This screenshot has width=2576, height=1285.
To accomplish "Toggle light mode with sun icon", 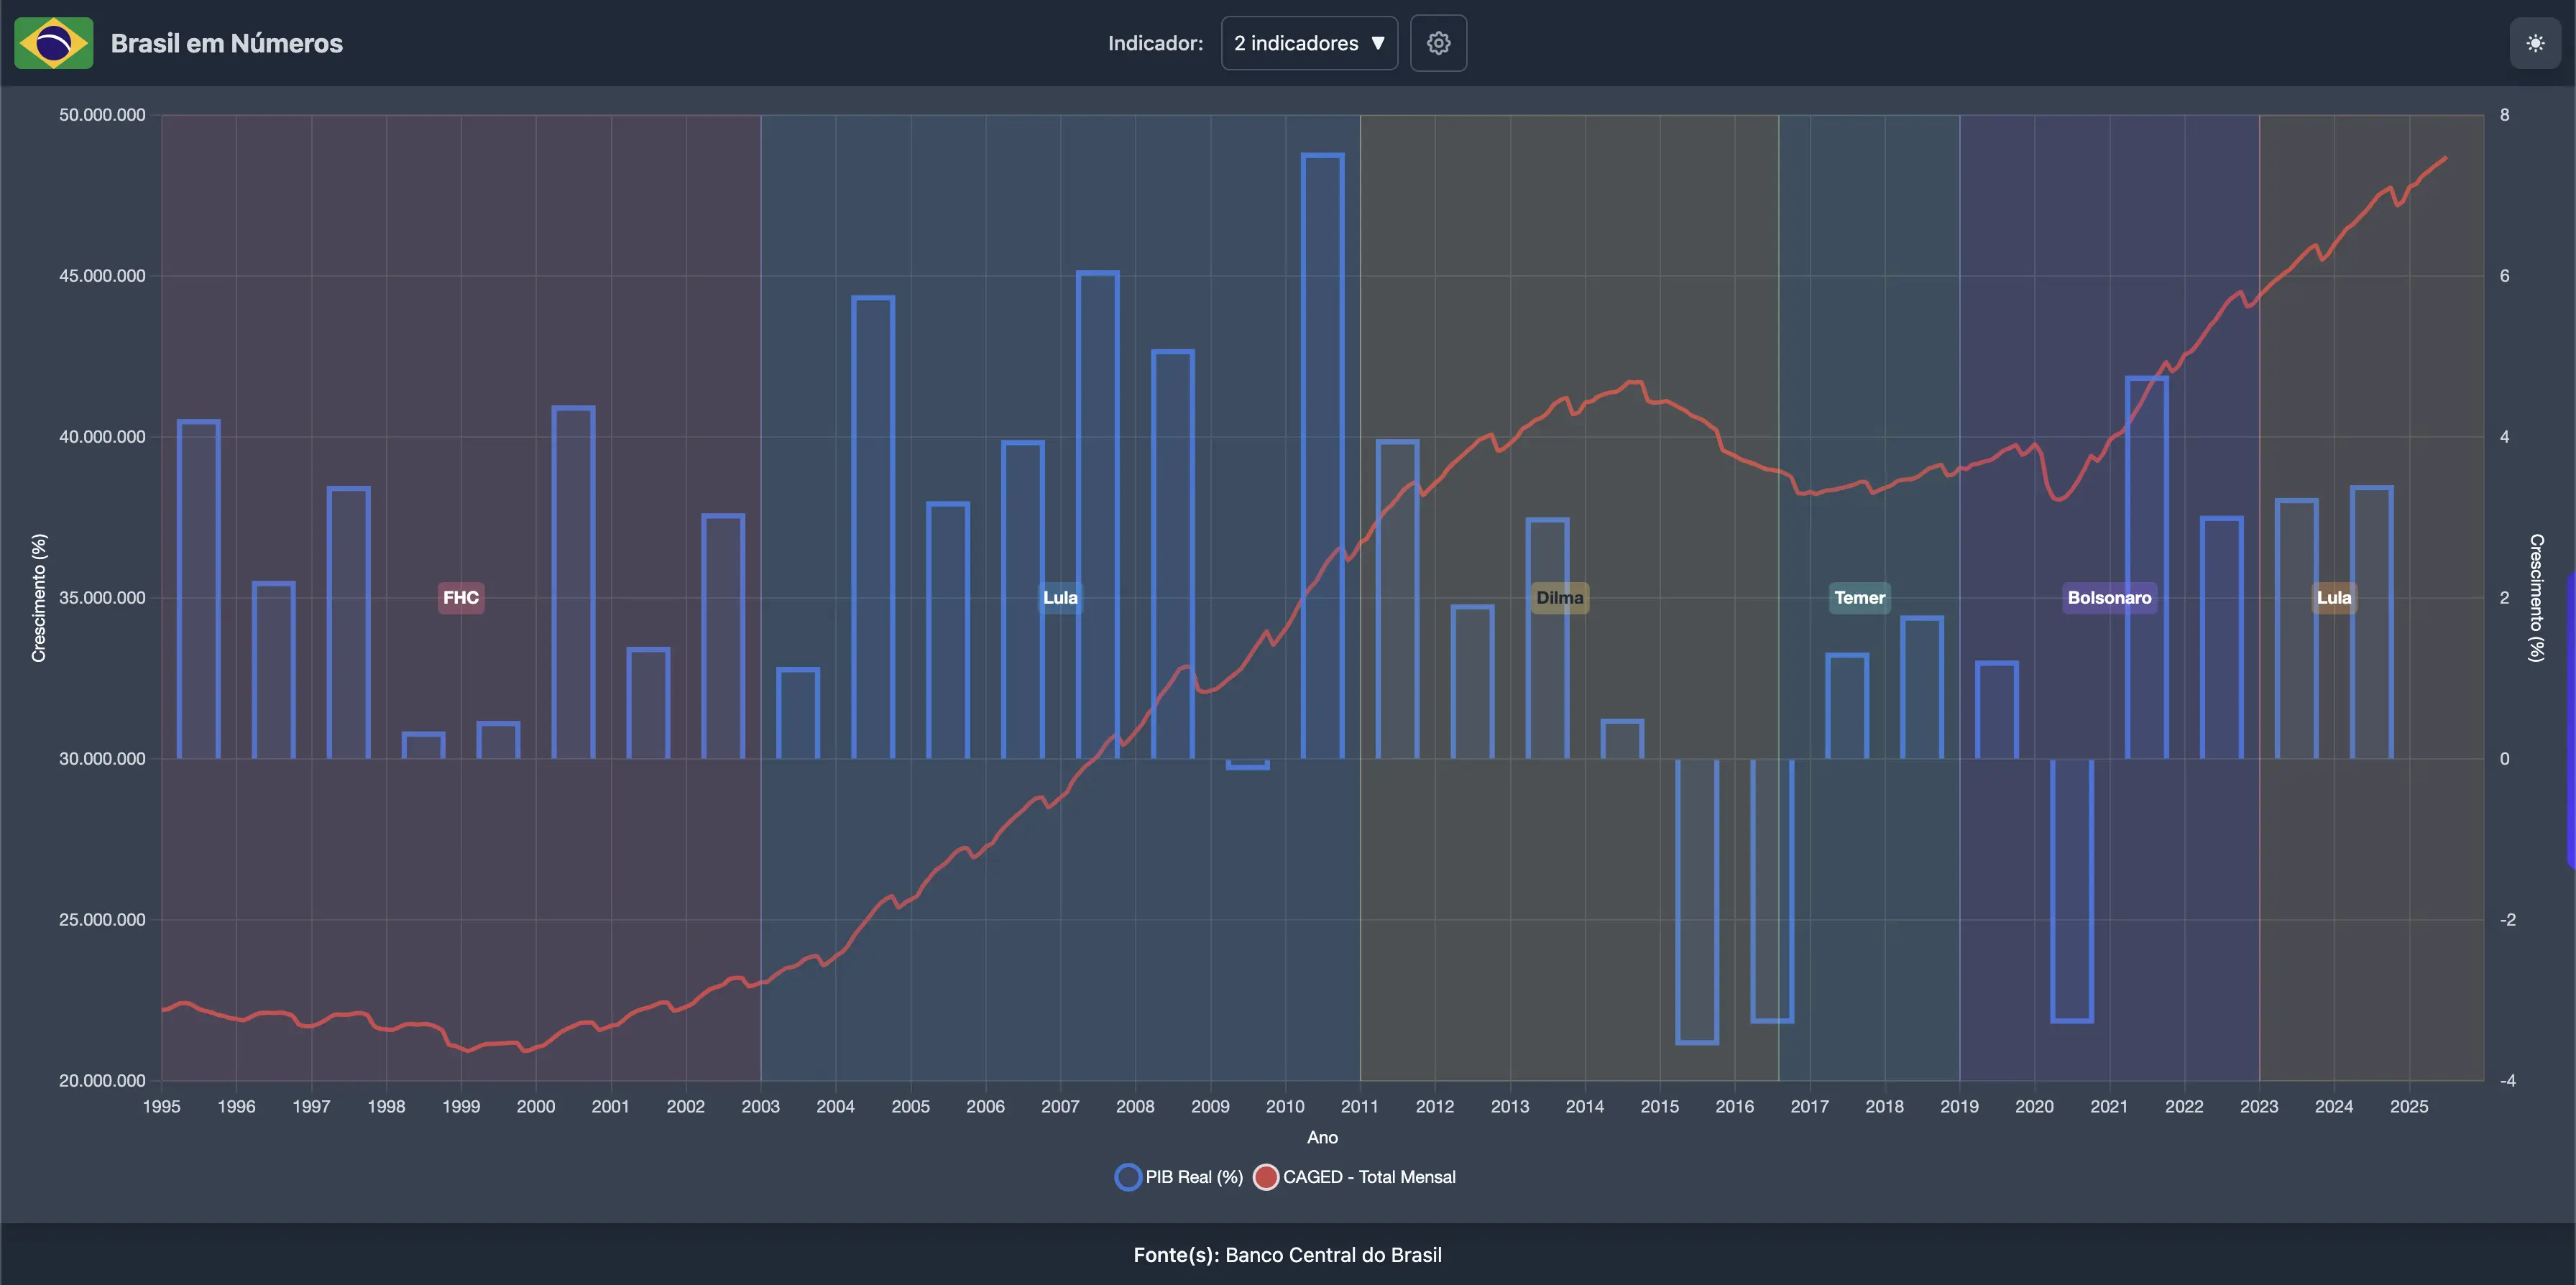I will tap(2535, 43).
